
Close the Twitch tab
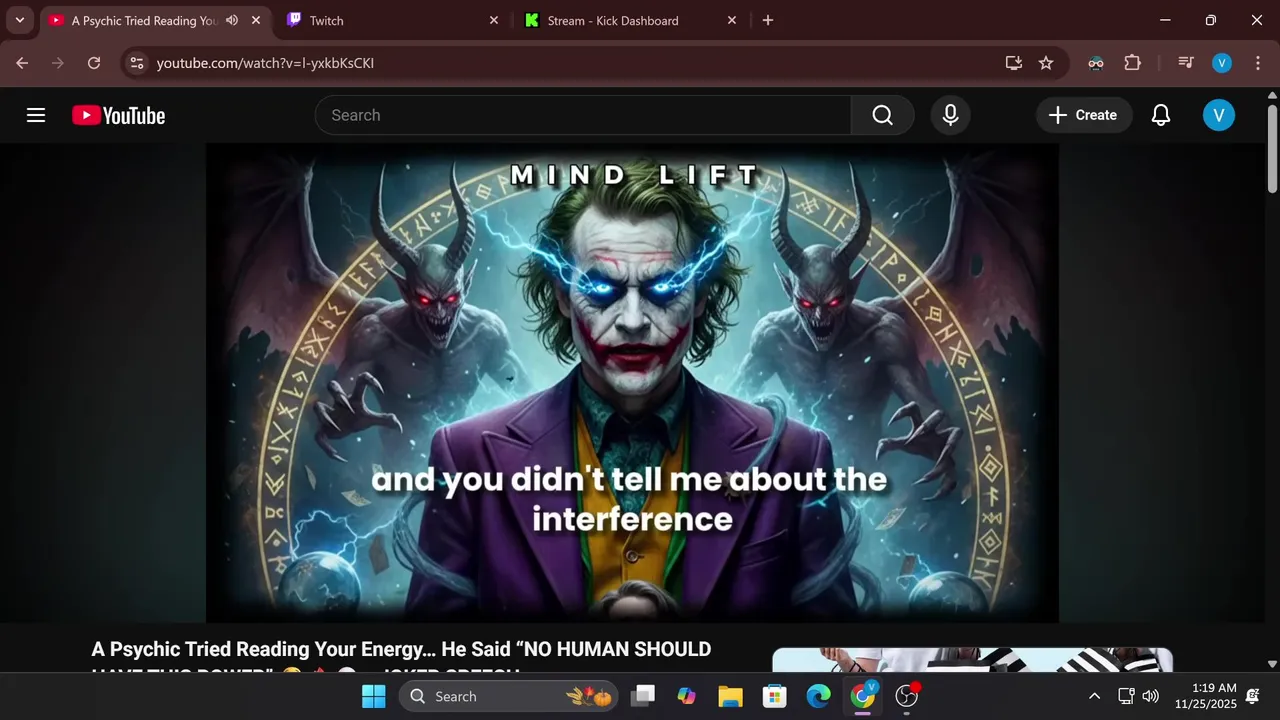pos(494,20)
